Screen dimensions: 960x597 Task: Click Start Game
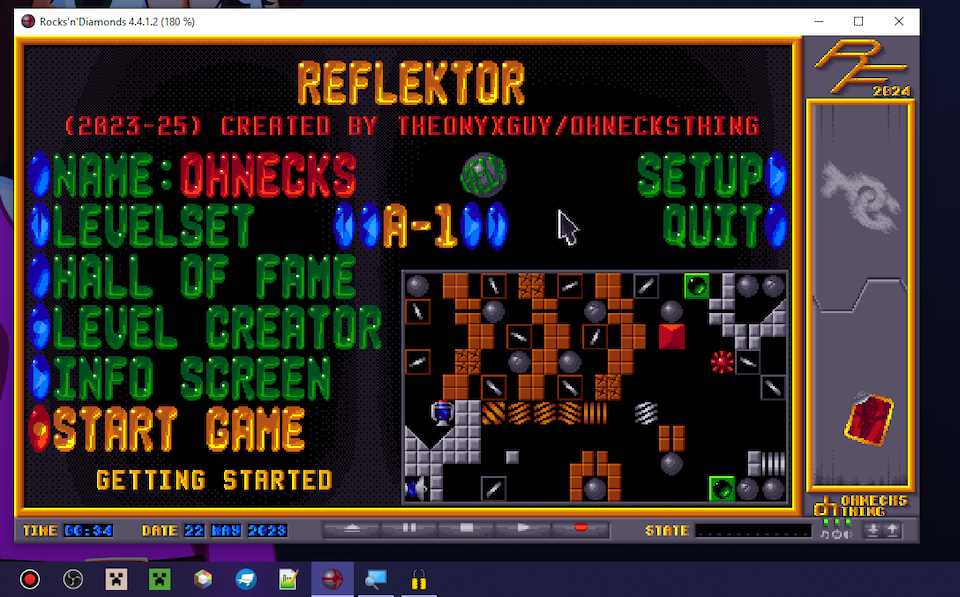coord(179,429)
